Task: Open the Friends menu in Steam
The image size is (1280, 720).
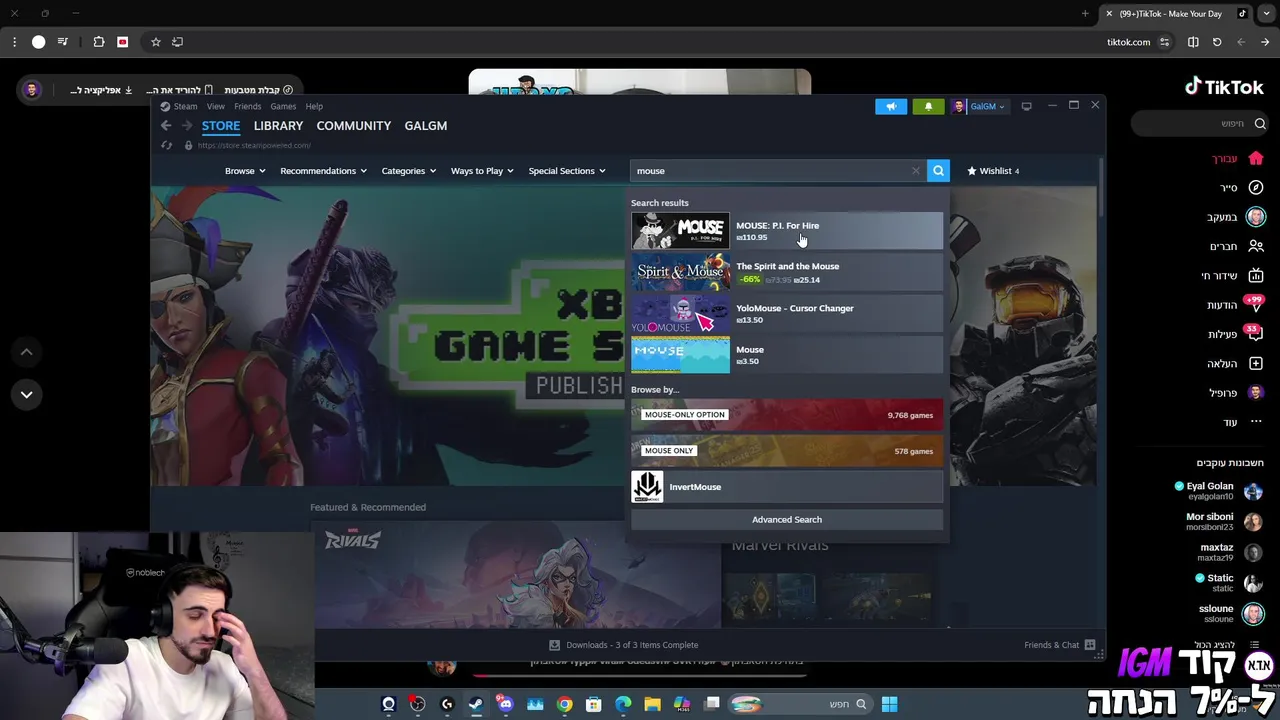Action: (x=247, y=106)
